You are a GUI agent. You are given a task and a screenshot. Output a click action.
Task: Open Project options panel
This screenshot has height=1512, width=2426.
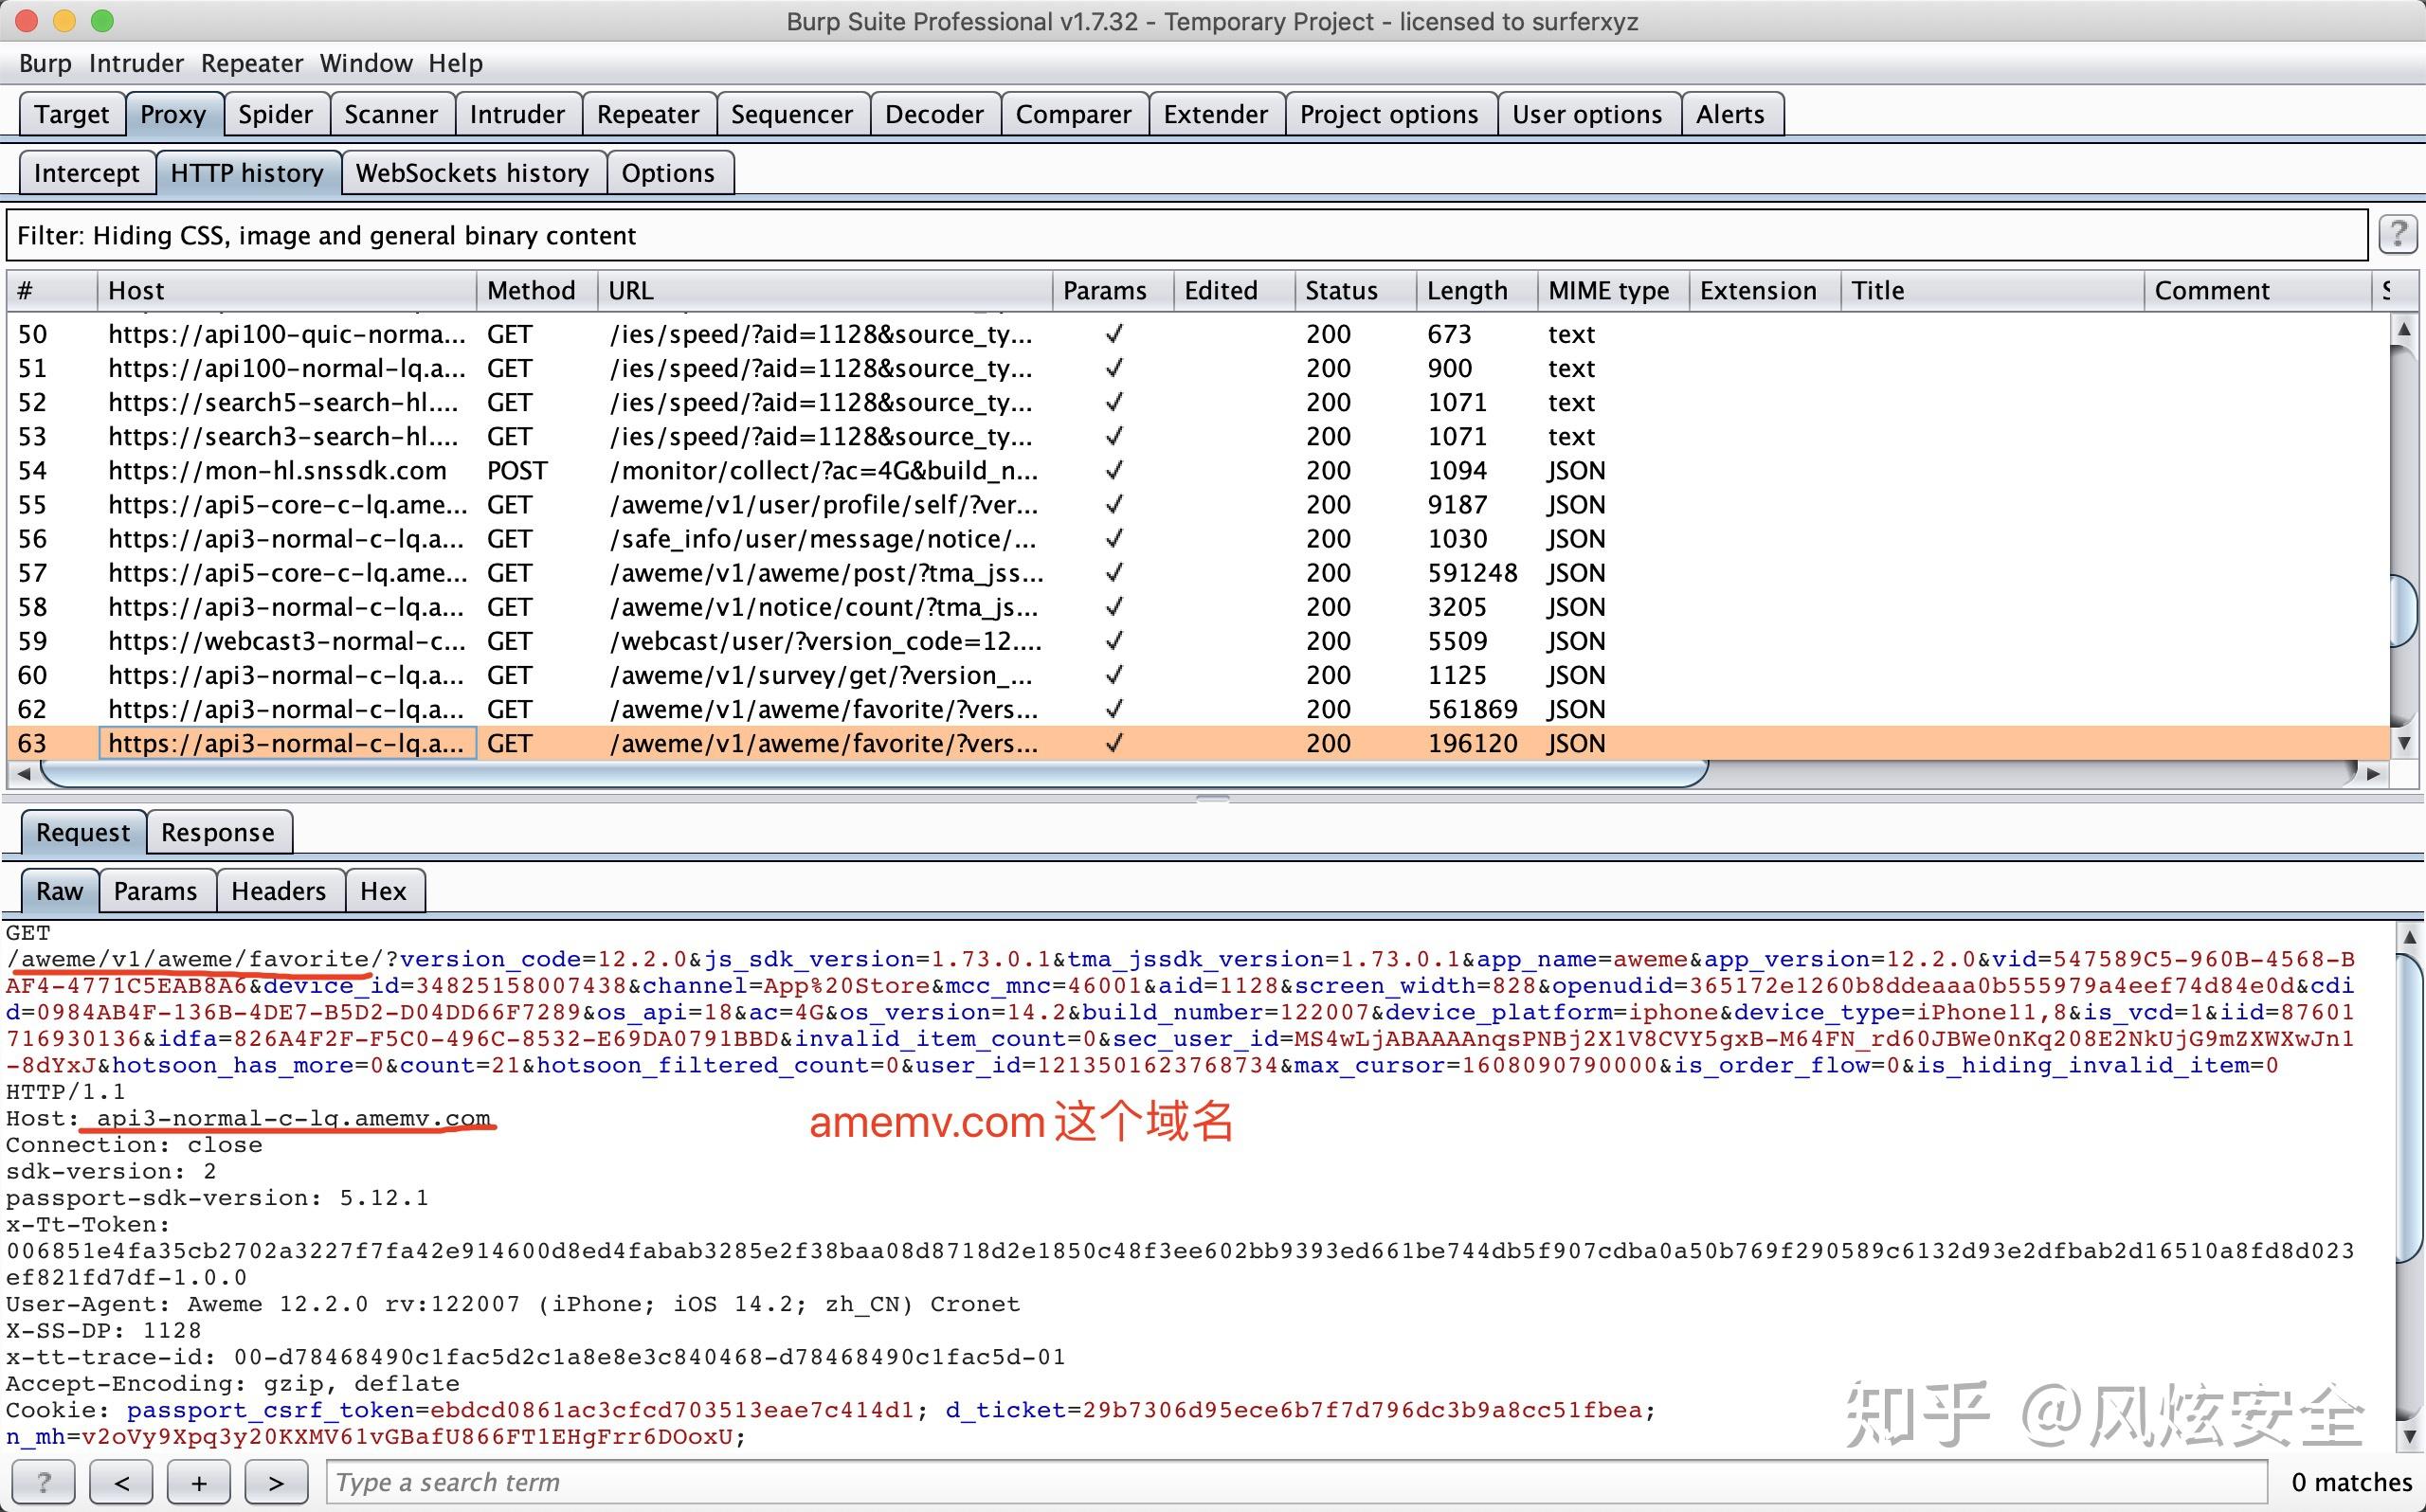coord(1386,114)
